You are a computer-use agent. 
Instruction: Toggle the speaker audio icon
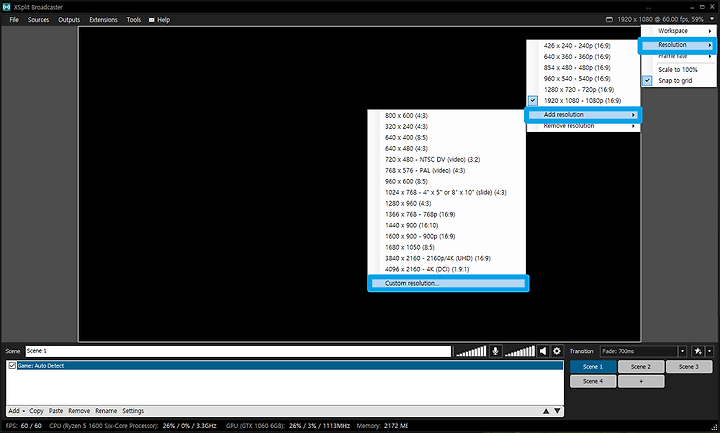click(543, 351)
